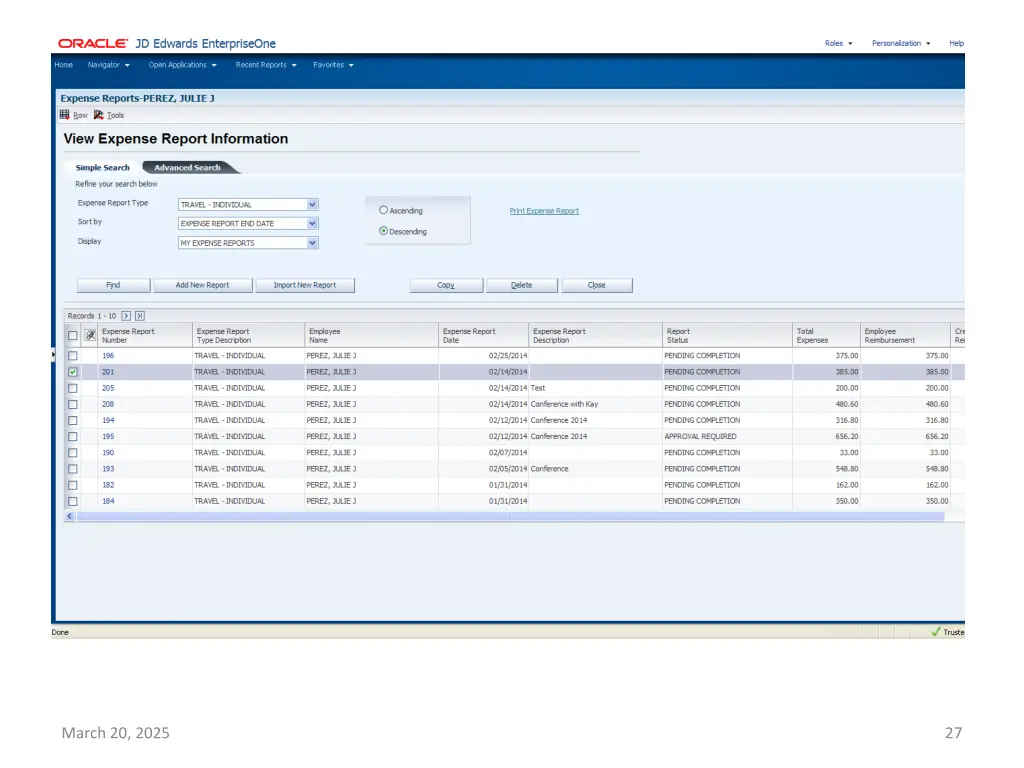Open the Row menu icon

tap(65, 115)
